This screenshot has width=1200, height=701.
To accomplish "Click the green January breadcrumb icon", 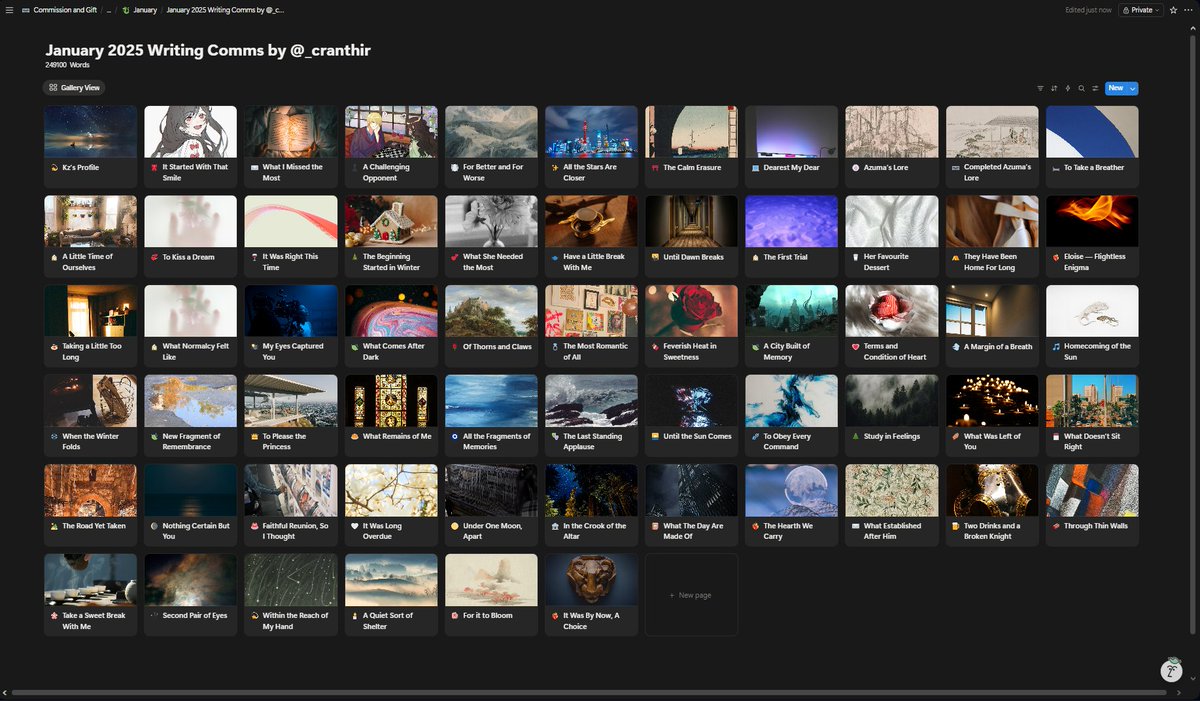I will [x=126, y=10].
